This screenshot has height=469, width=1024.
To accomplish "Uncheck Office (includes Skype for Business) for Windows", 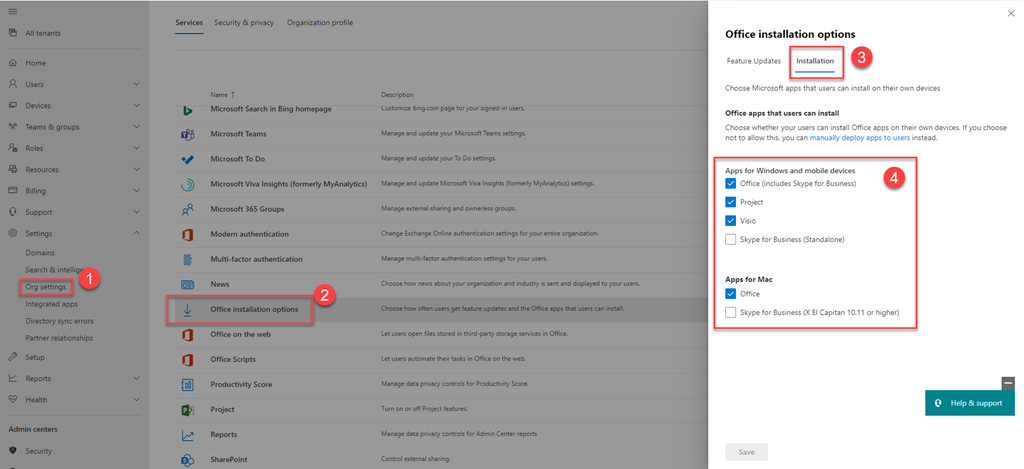I will [730, 184].
